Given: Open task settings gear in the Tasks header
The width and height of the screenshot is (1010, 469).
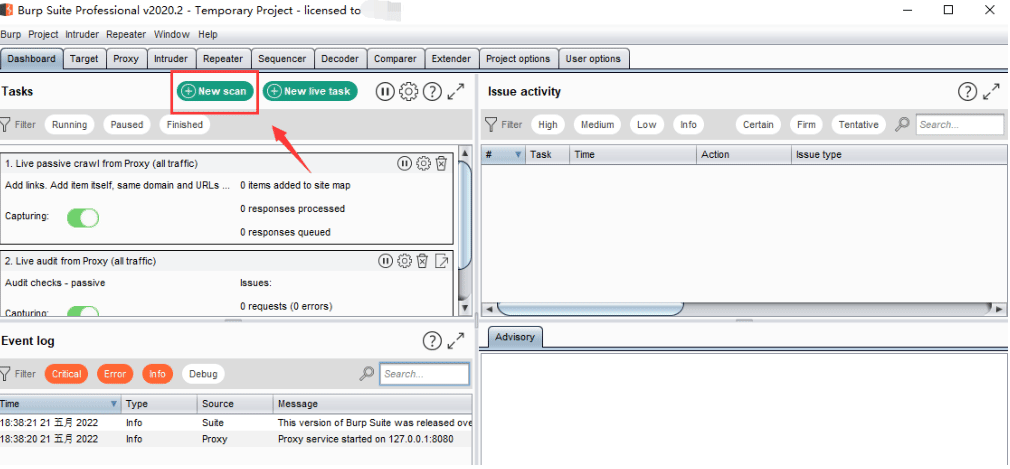Looking at the screenshot, I should coord(408,91).
